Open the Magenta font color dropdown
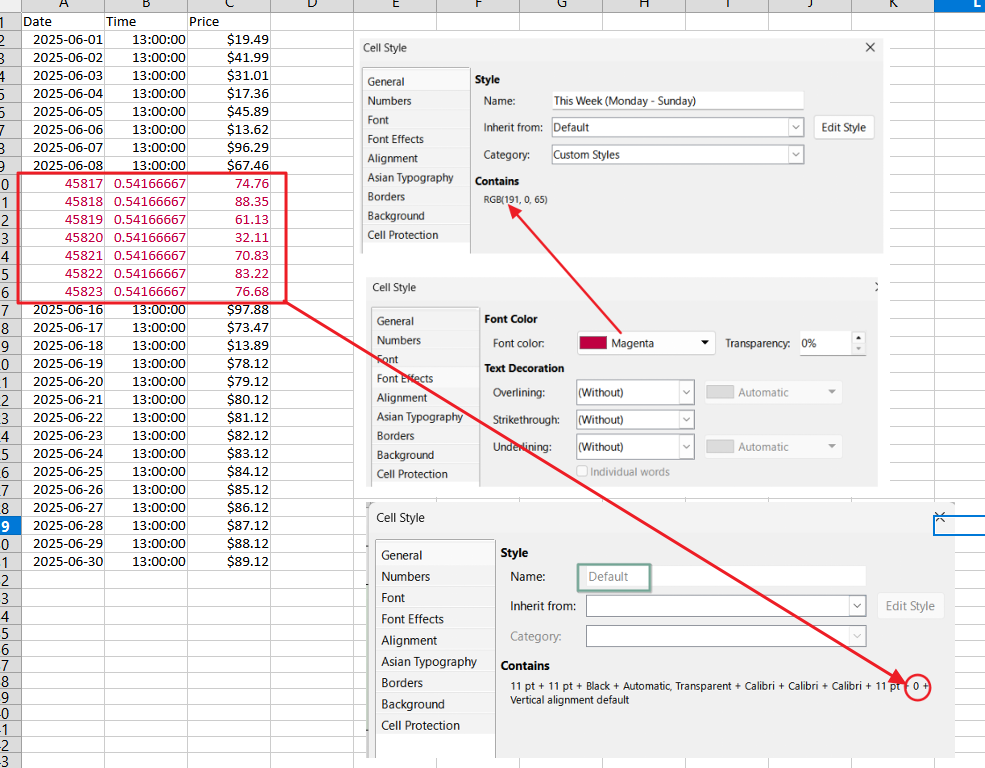The width and height of the screenshot is (985, 768). coord(705,343)
